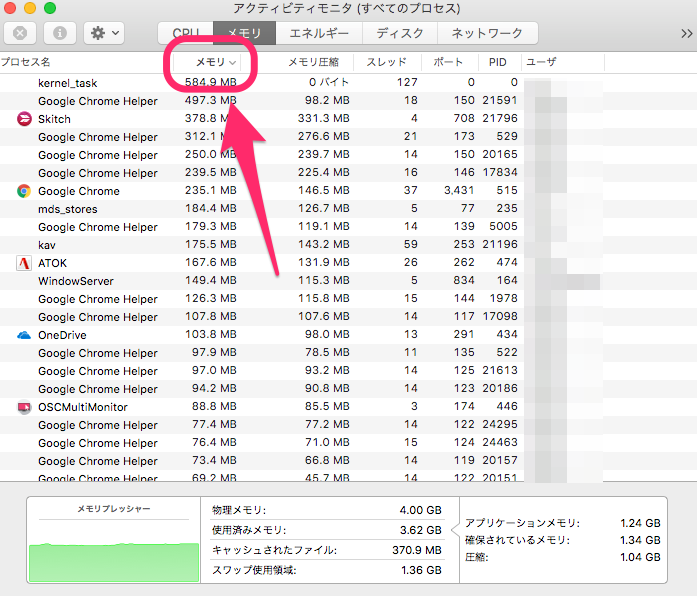Switch to the CPU tab
The width and height of the screenshot is (697, 596).
pyautogui.click(x=186, y=33)
